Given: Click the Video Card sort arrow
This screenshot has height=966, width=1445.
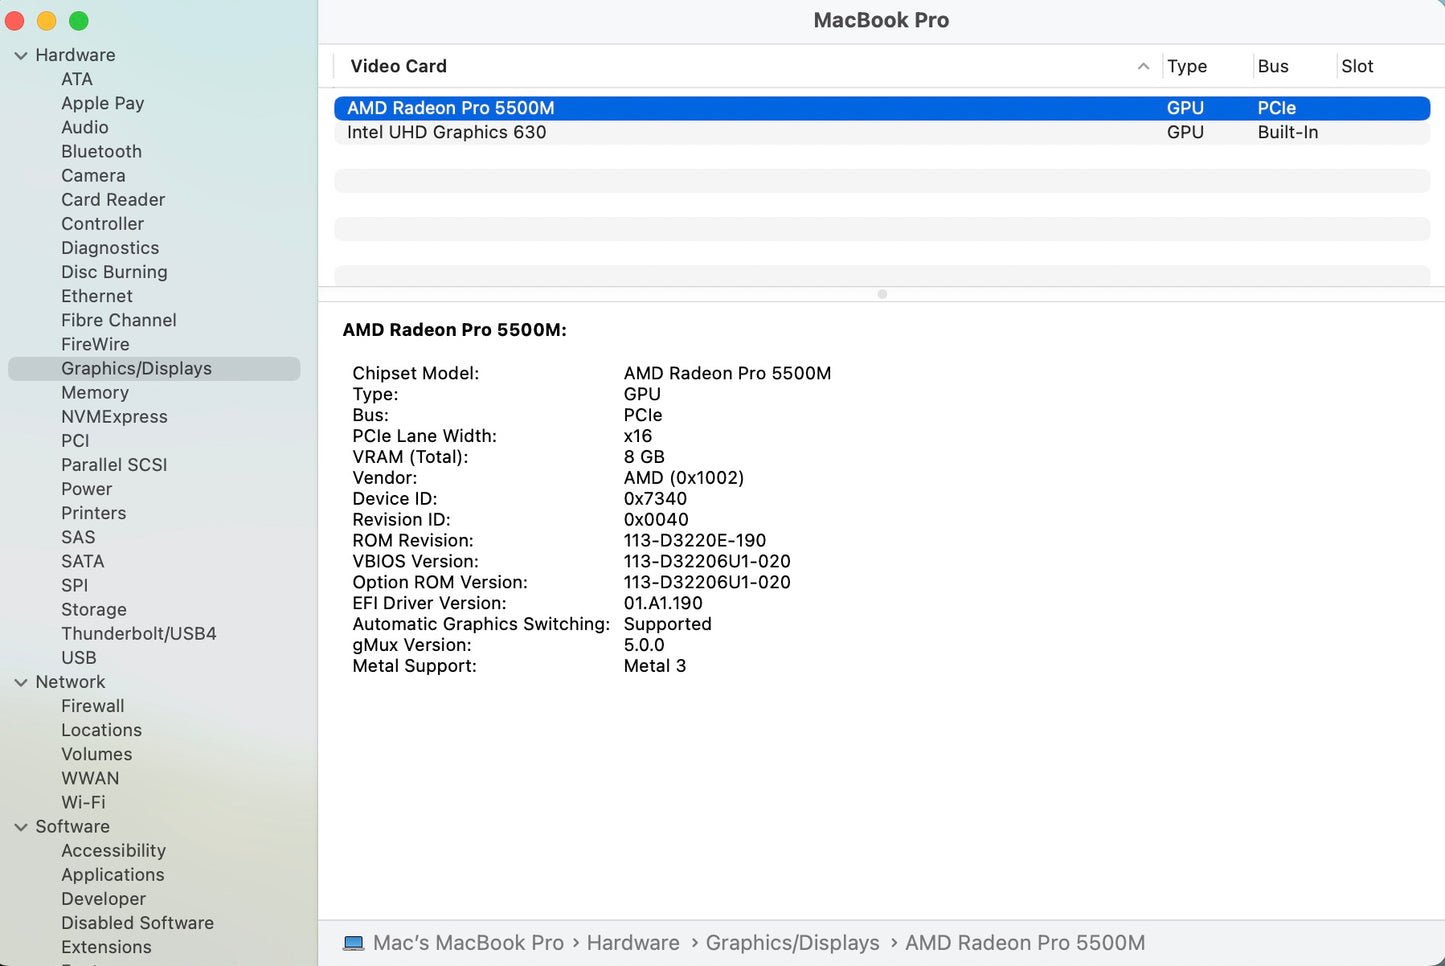Looking at the screenshot, I should (1143, 66).
